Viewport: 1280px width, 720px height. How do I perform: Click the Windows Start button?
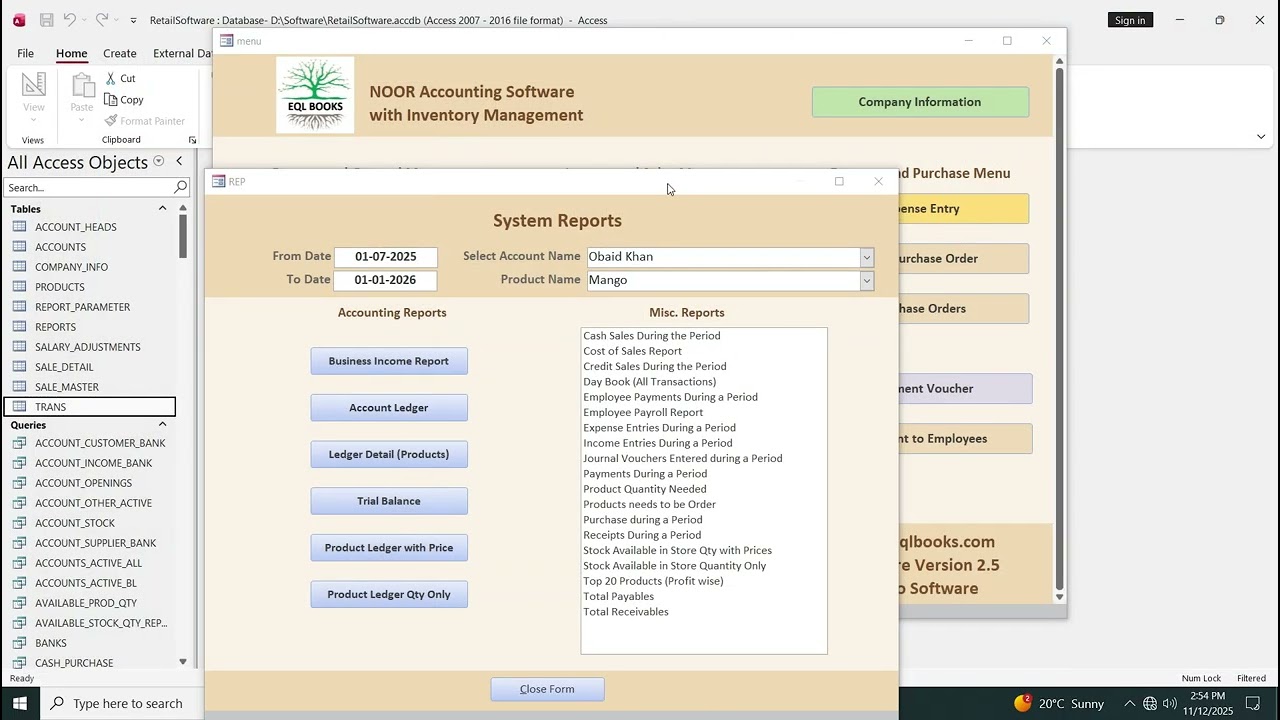click(20, 703)
